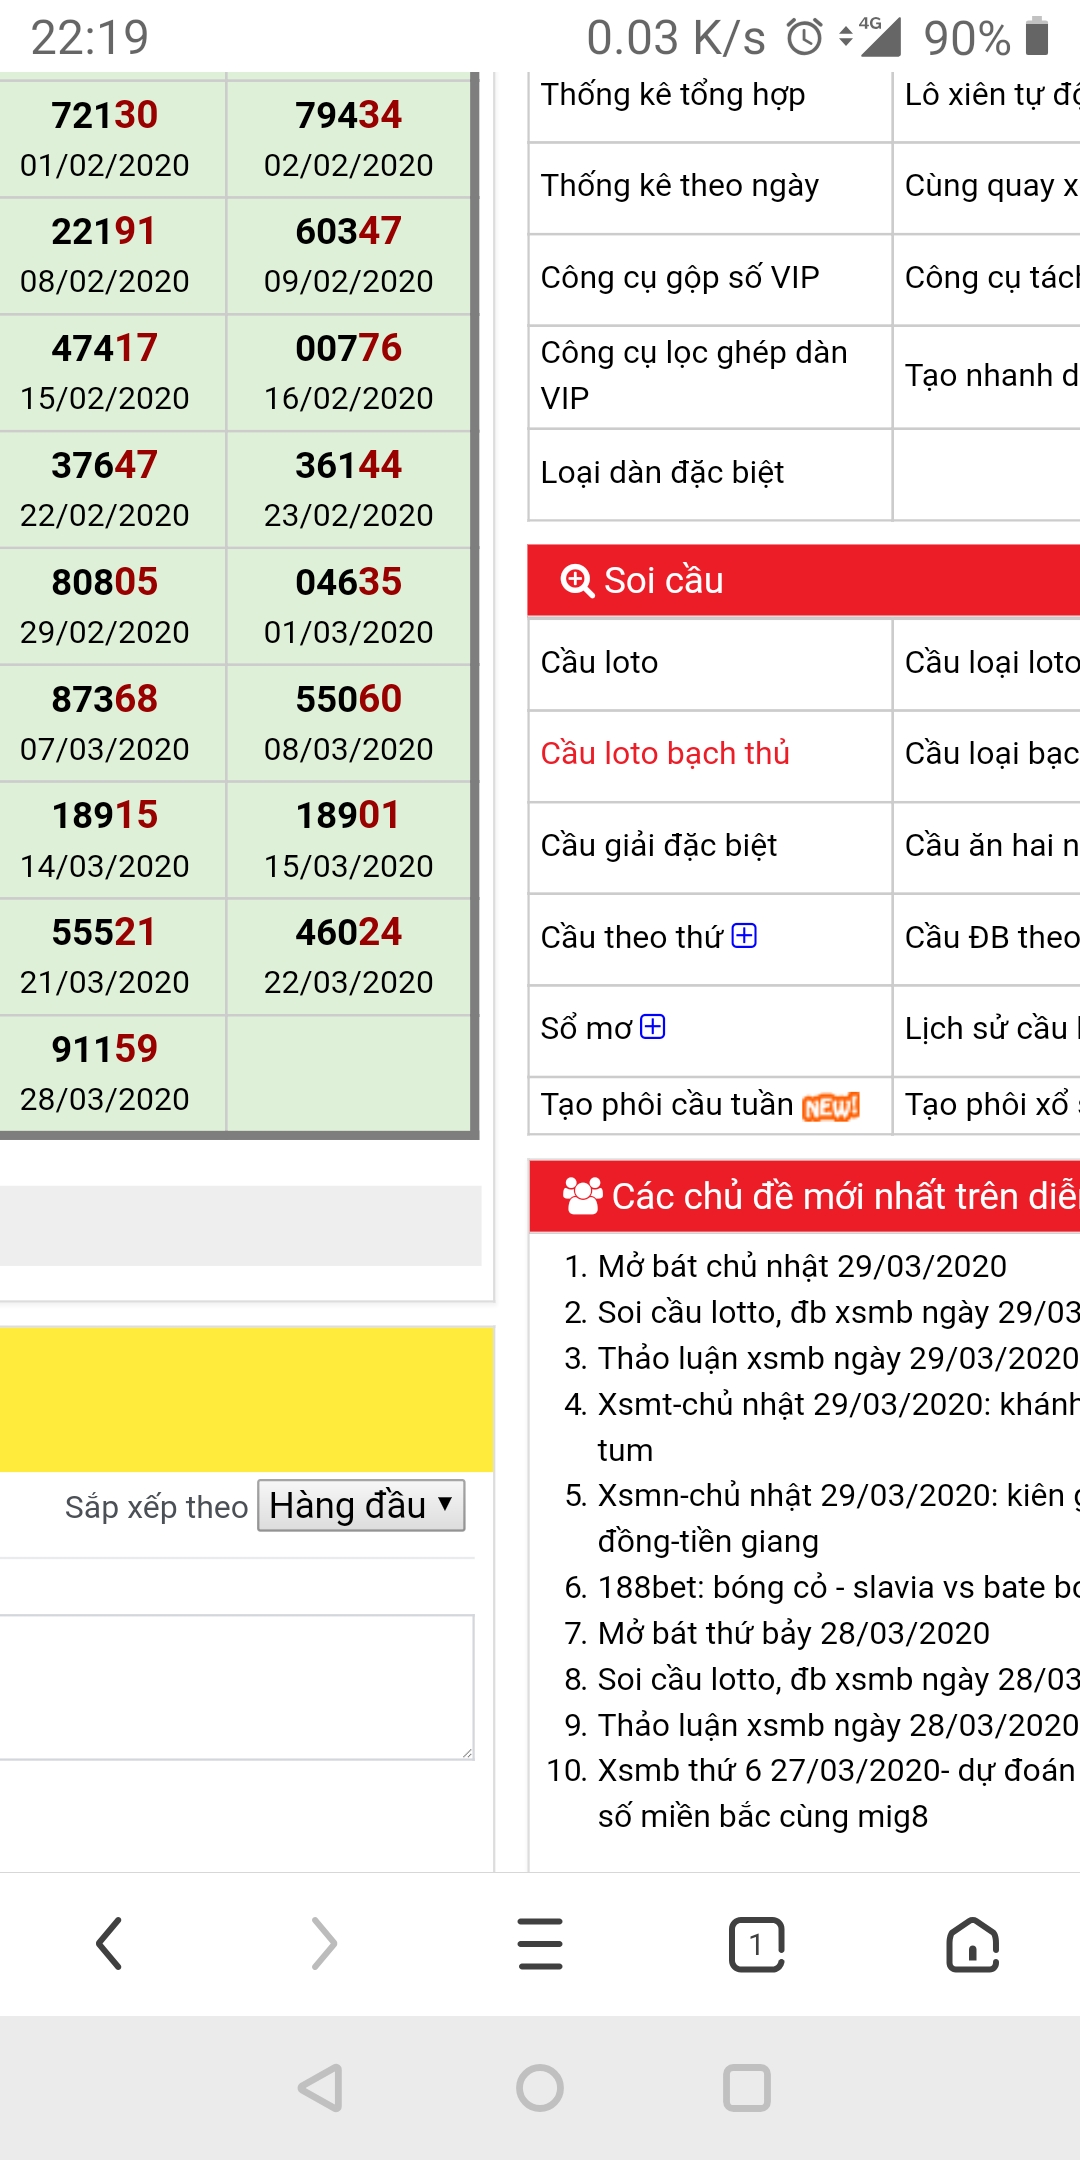The image size is (1080, 2160).
Task: Open the browser hamburger menu
Action: click(540, 1944)
